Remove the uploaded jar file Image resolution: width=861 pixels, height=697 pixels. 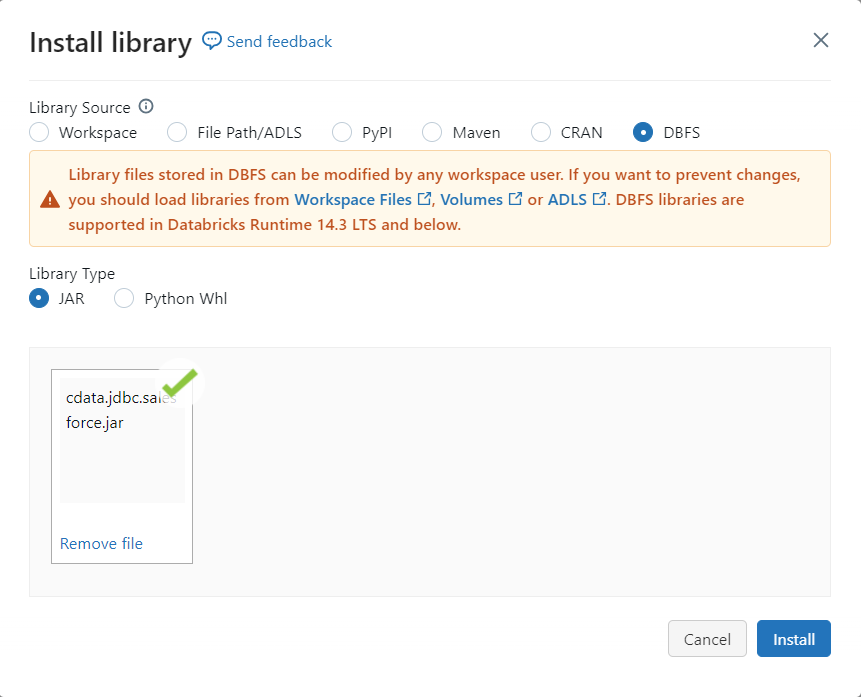101,543
